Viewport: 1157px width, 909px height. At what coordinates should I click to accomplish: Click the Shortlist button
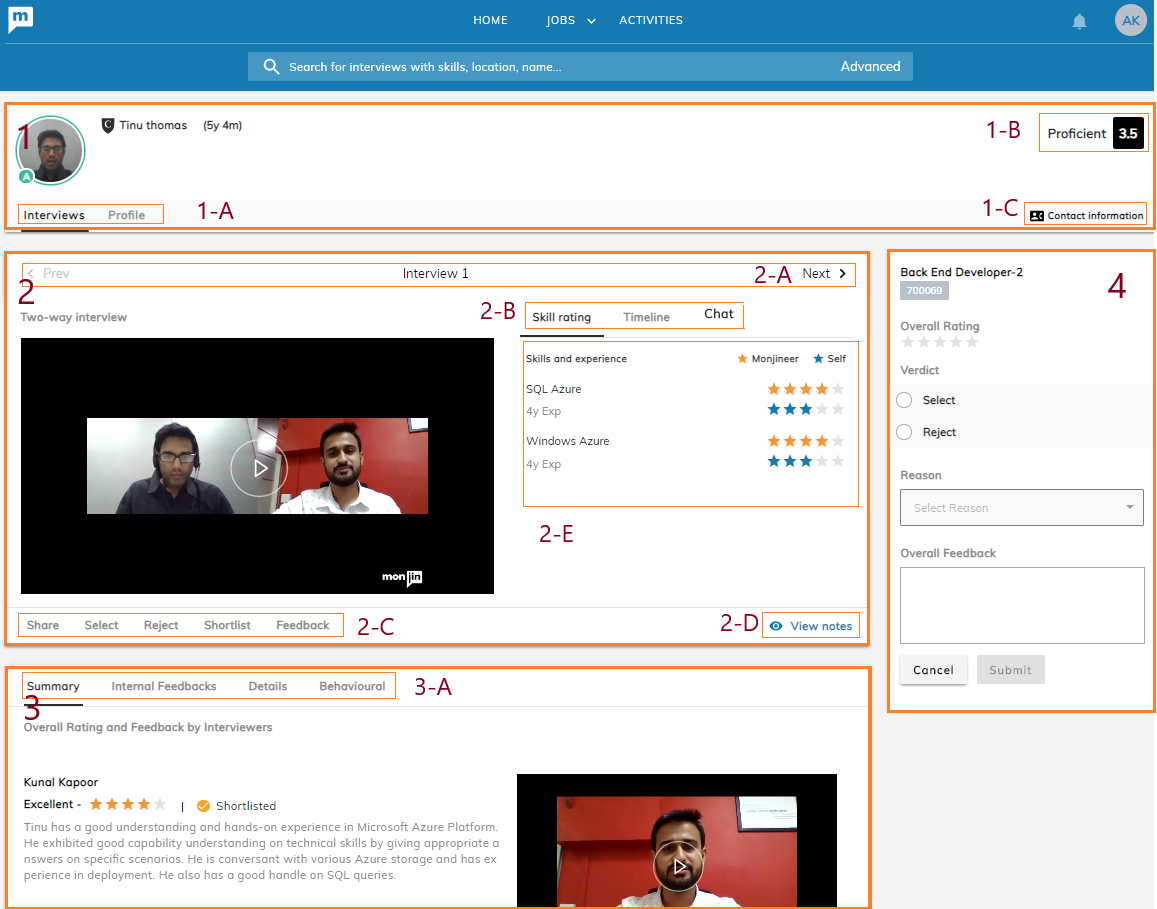pyautogui.click(x=227, y=625)
